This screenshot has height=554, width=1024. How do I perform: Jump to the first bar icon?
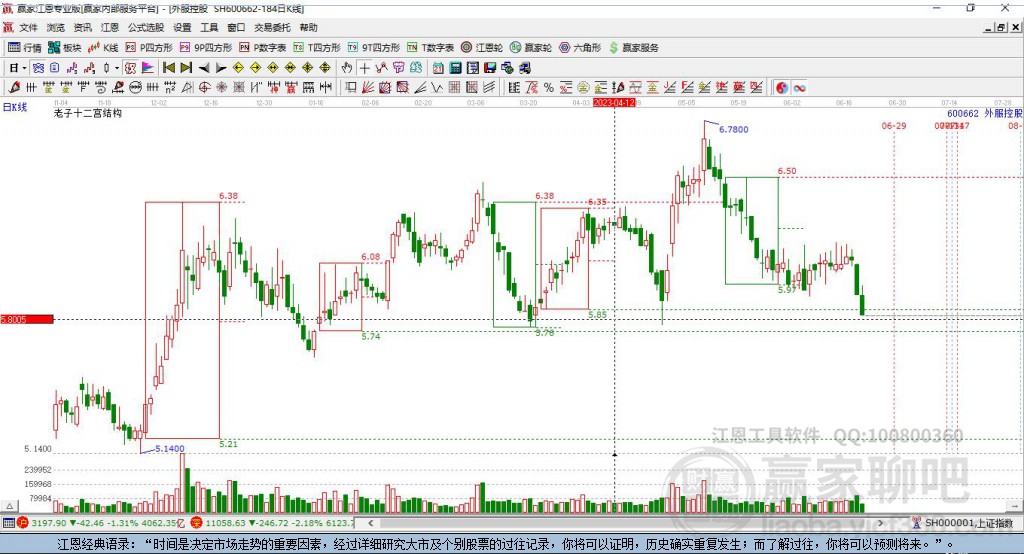click(168, 68)
